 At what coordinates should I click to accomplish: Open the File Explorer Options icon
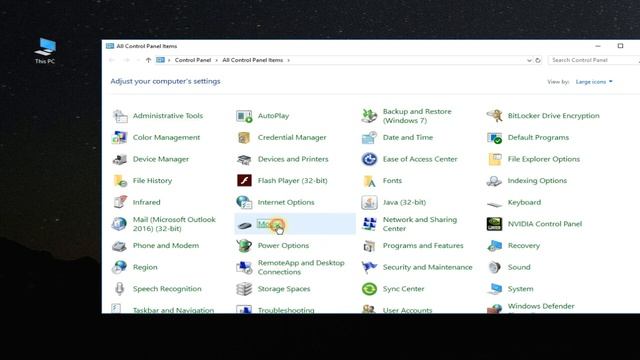pyautogui.click(x=494, y=159)
